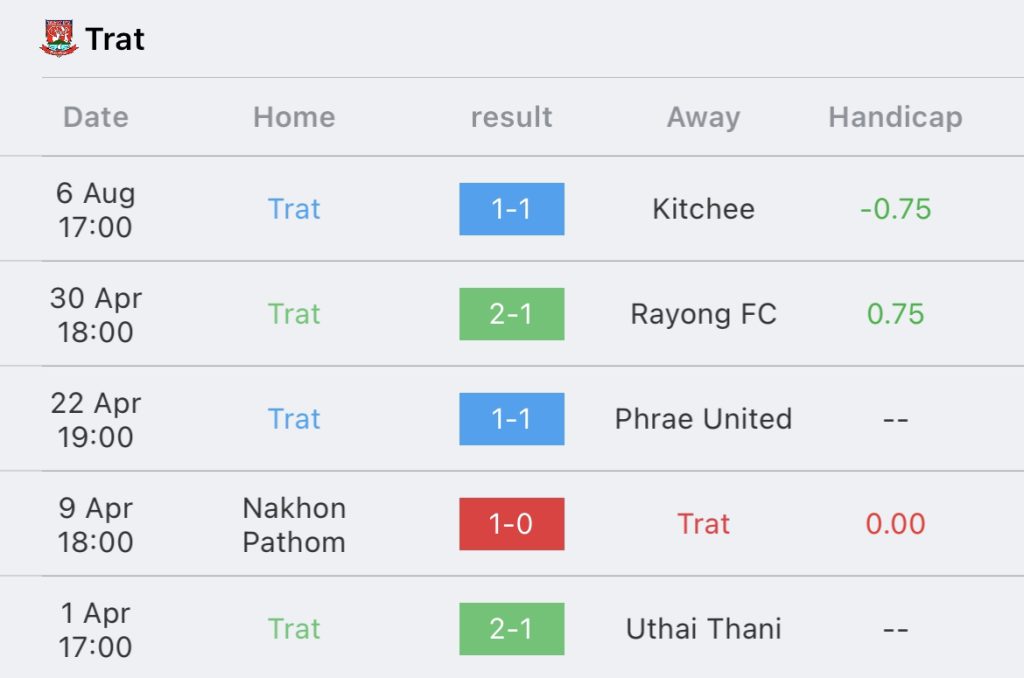Screen dimensions: 1024x678
Task: Open the 2-1 result against Rayong FC
Action: click(511, 314)
